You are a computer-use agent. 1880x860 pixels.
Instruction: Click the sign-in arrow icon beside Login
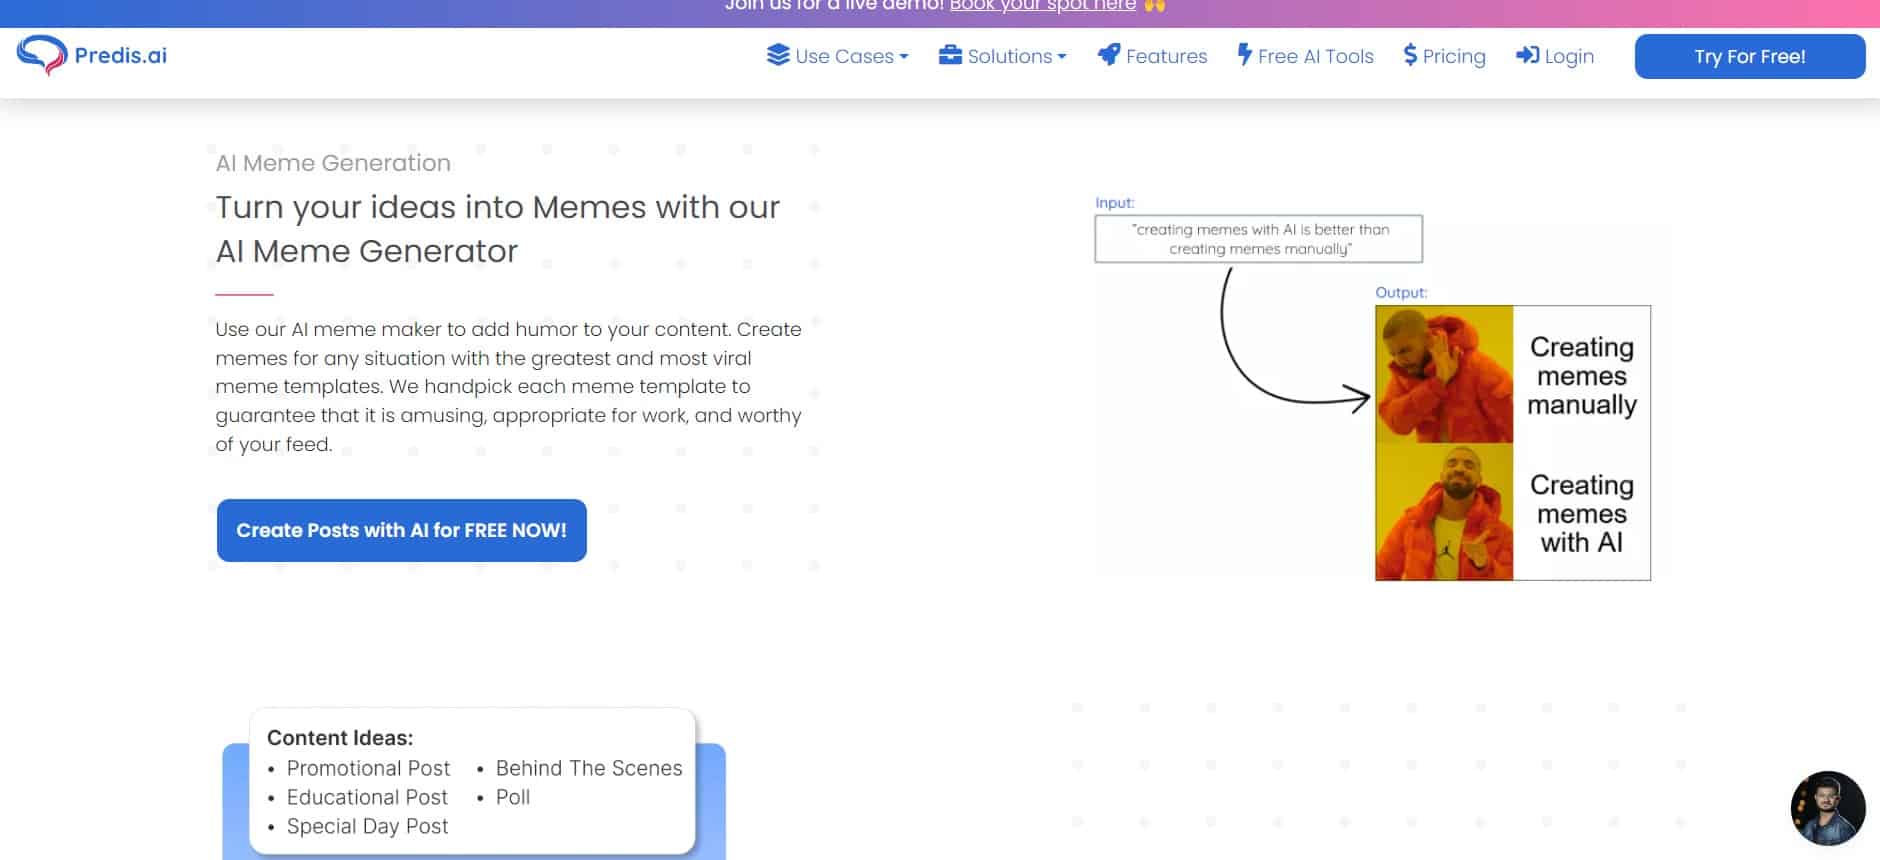[x=1527, y=55]
